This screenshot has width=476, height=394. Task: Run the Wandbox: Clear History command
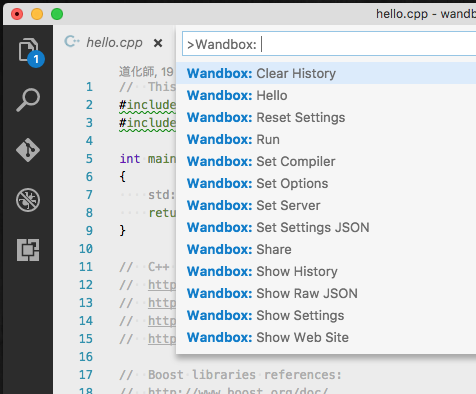pyautogui.click(x=326, y=73)
